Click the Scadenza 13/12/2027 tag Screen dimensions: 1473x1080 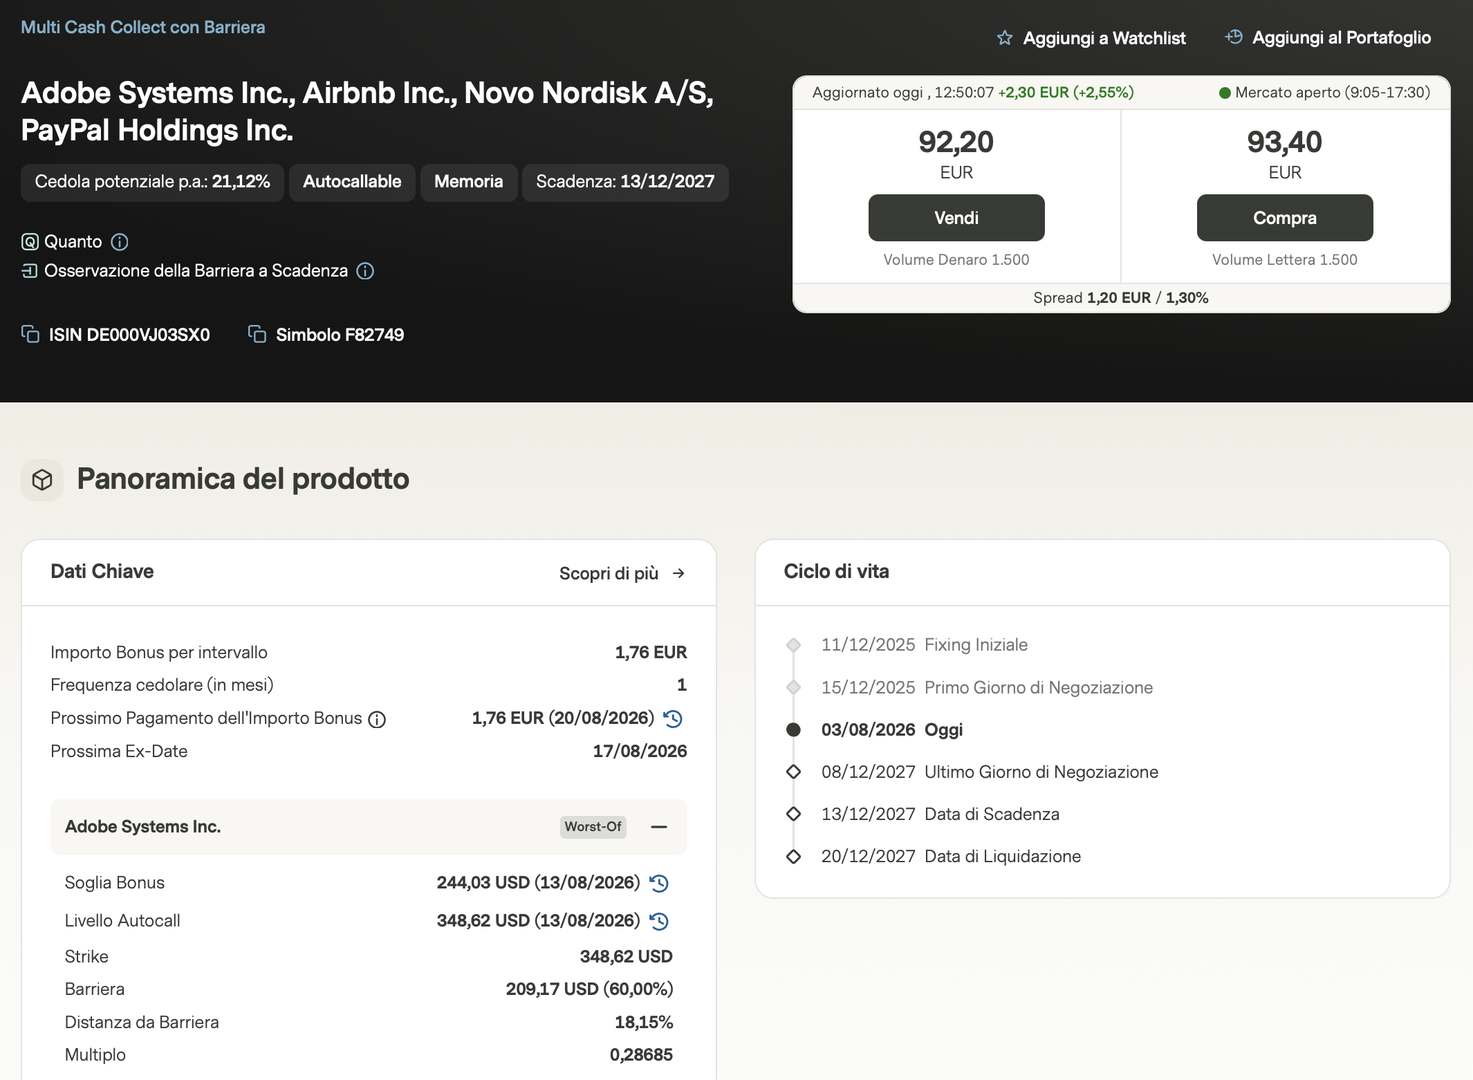tap(625, 182)
